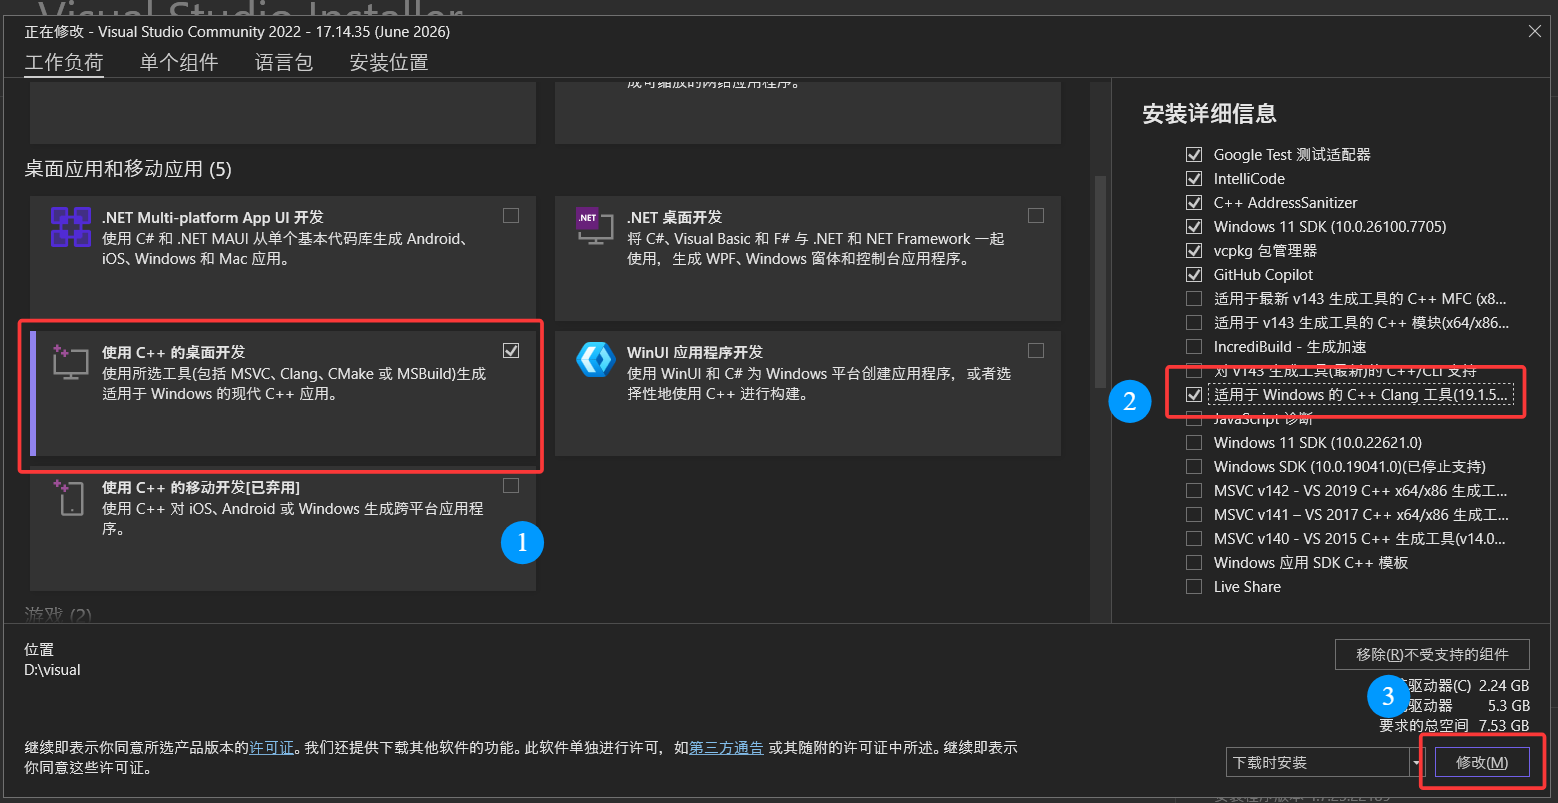Open the 第三方通告 link

[x=727, y=748]
